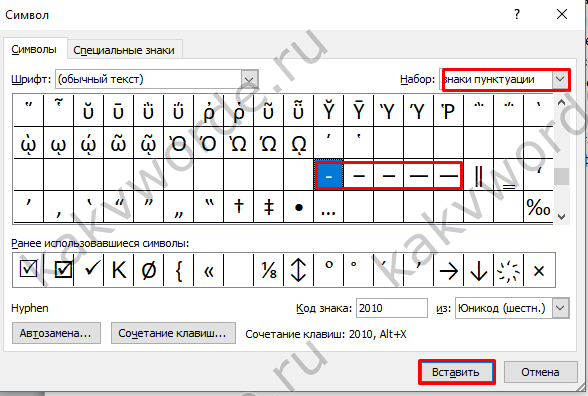Click the symbol grid scrollbar thumb
Viewport: 588px width, 396px height.
[561, 176]
